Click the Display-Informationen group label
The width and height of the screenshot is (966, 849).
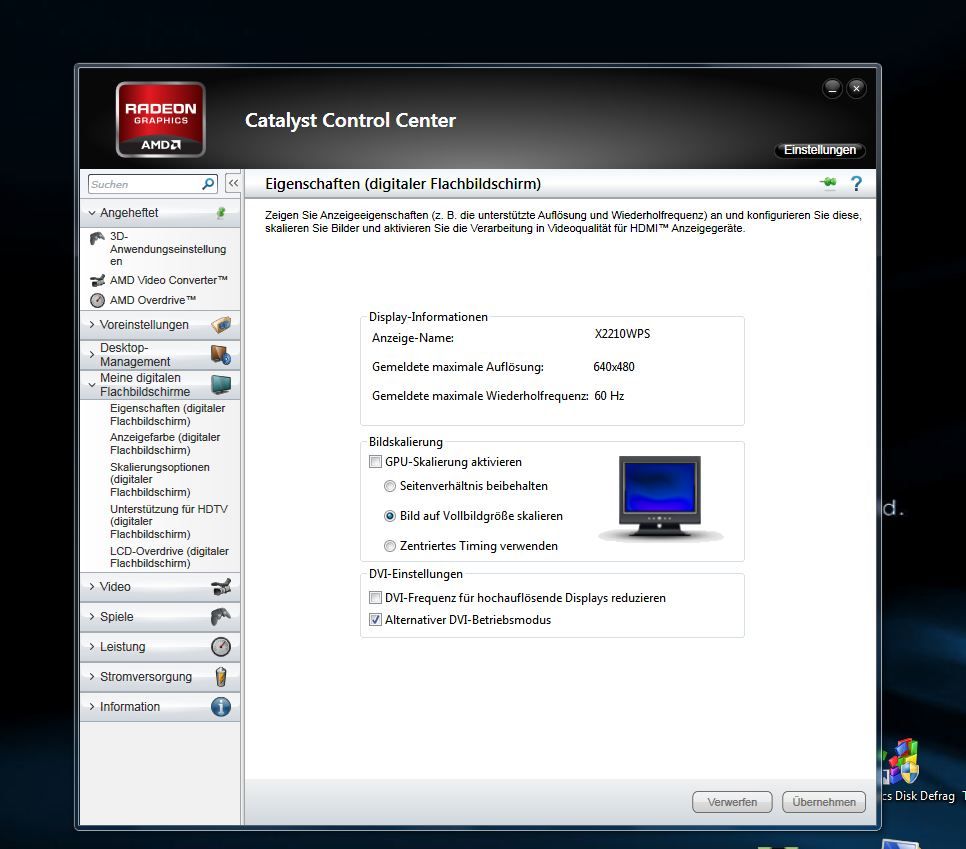tap(428, 317)
